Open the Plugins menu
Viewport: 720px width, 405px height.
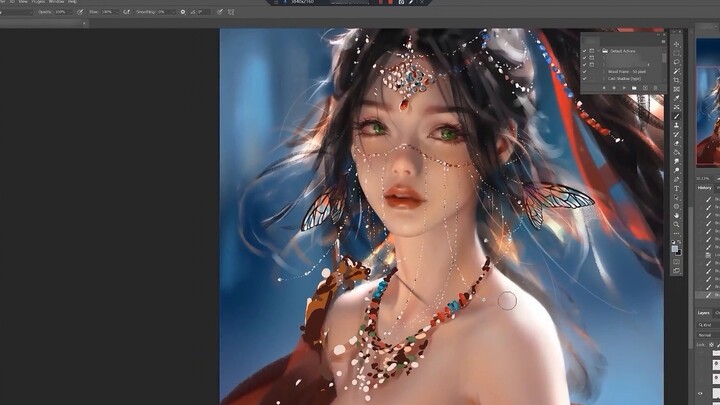(x=38, y=2)
